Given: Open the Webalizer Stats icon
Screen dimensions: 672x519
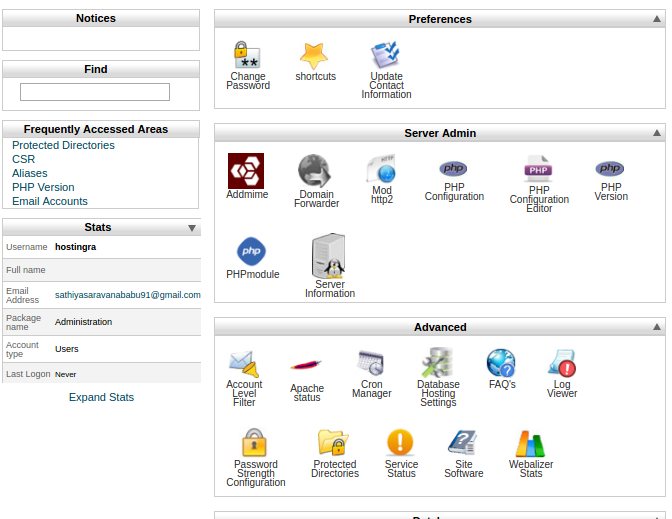Looking at the screenshot, I should (x=530, y=444).
